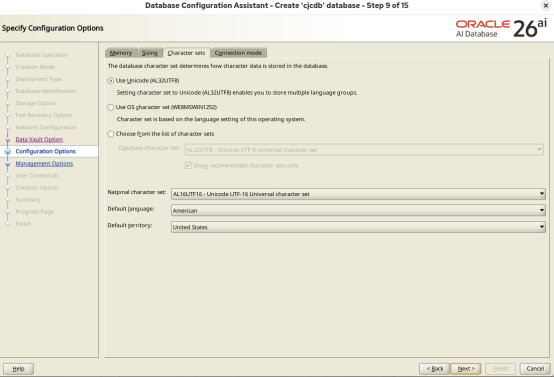
Task: Proceed with the Next button
Action: click(x=466, y=369)
